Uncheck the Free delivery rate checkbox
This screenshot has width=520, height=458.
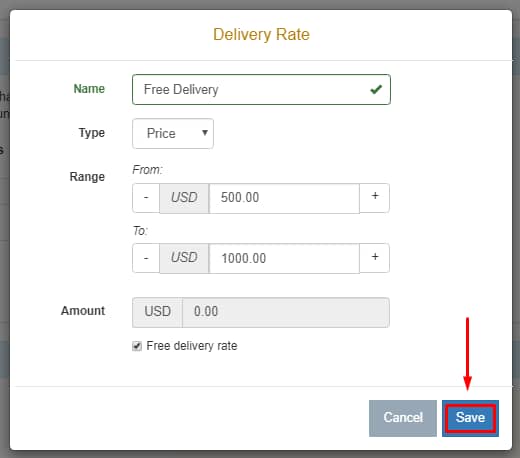tap(137, 346)
